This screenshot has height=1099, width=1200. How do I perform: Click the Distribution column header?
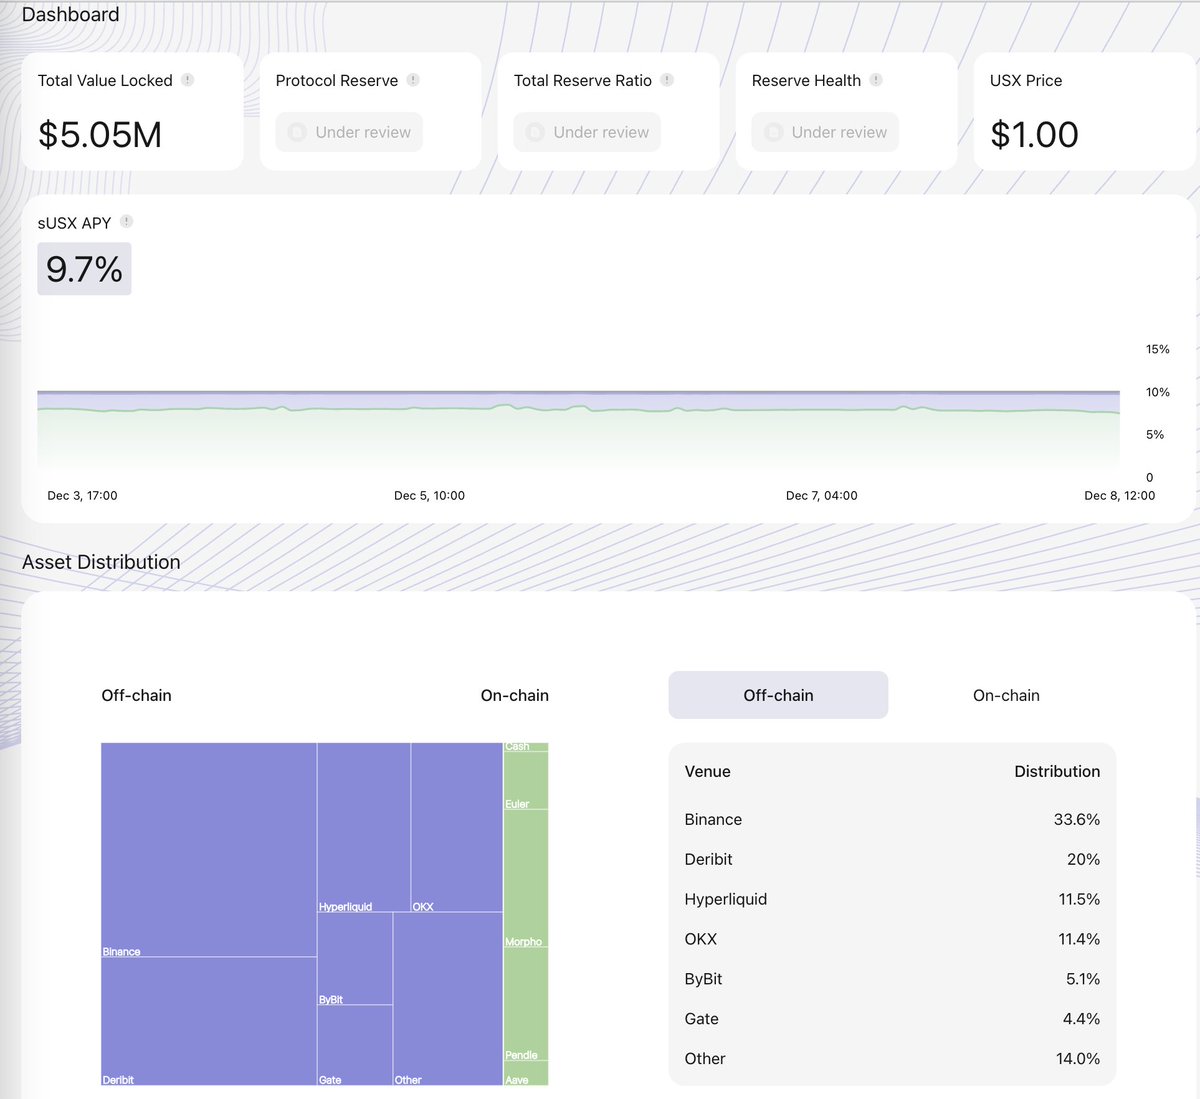[x=1057, y=771]
